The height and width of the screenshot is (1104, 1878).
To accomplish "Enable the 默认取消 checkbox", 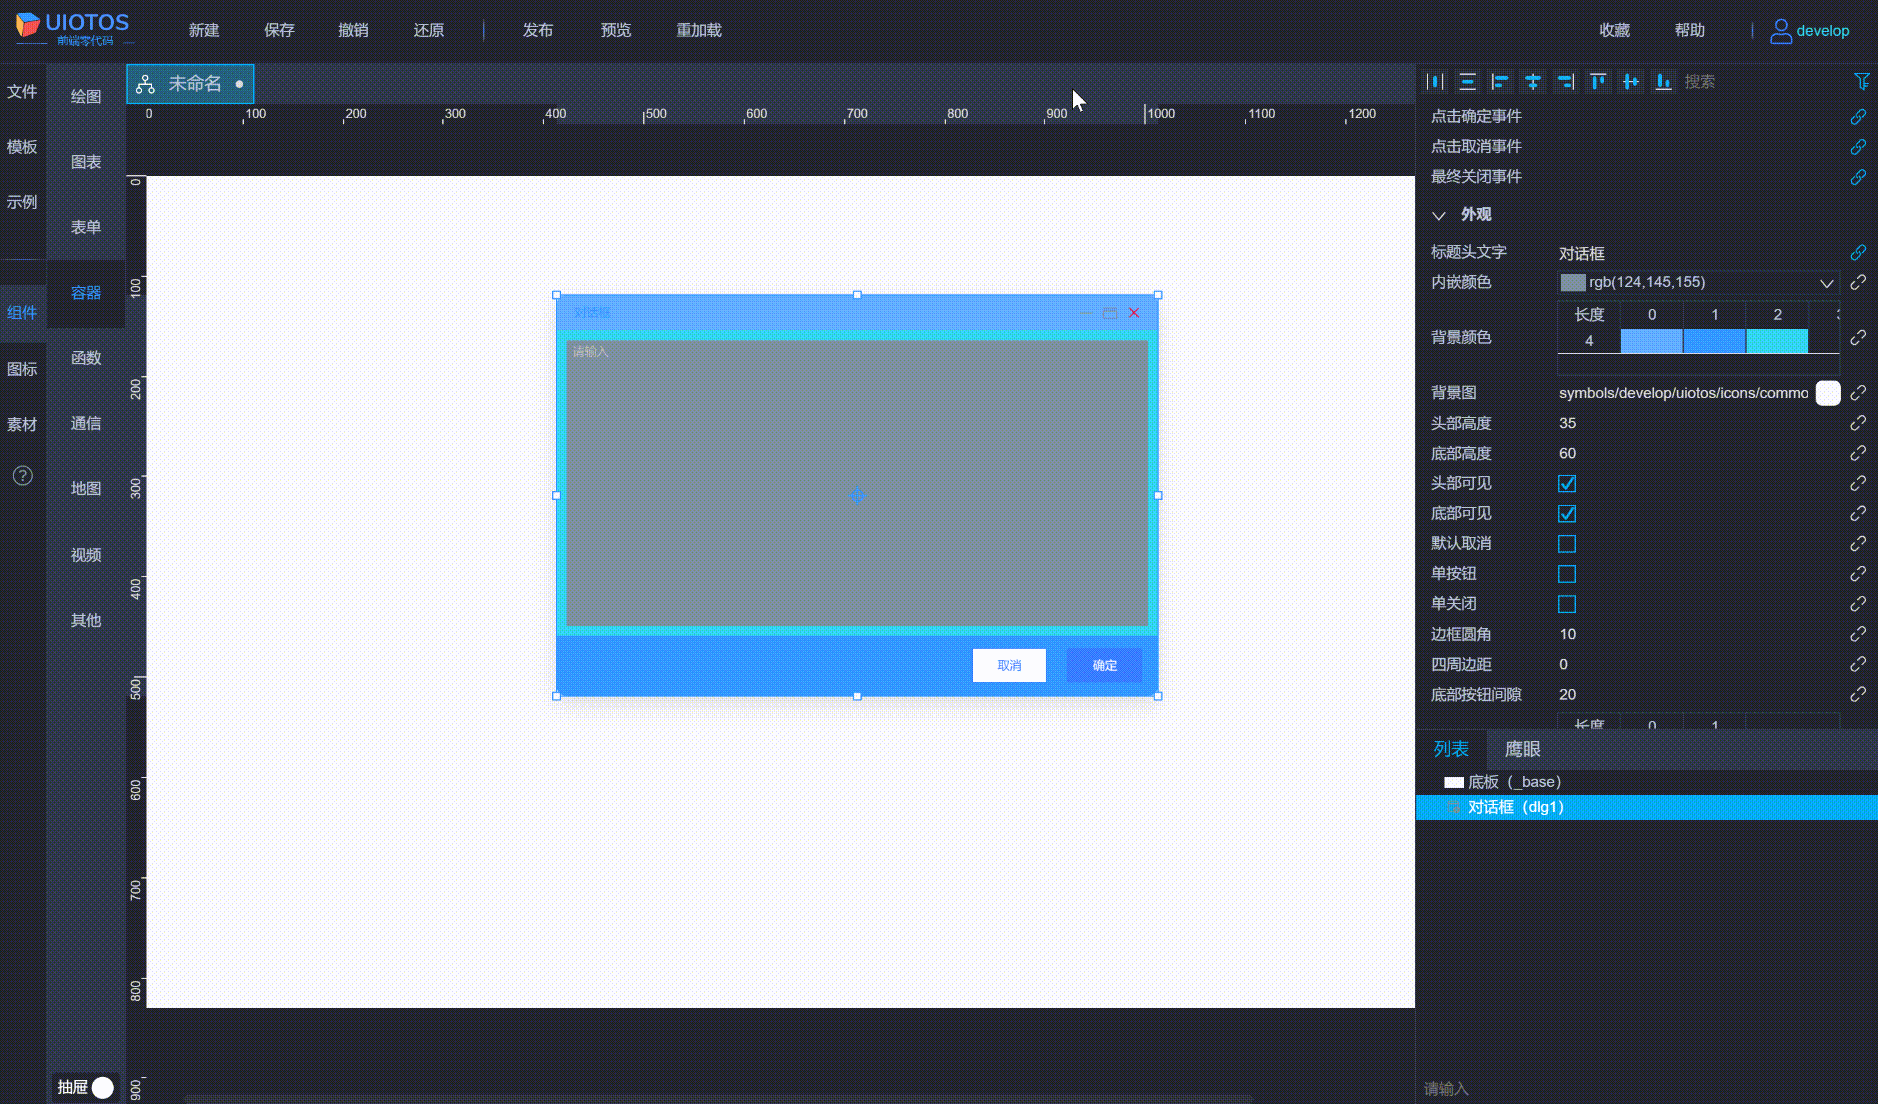I will [1565, 543].
